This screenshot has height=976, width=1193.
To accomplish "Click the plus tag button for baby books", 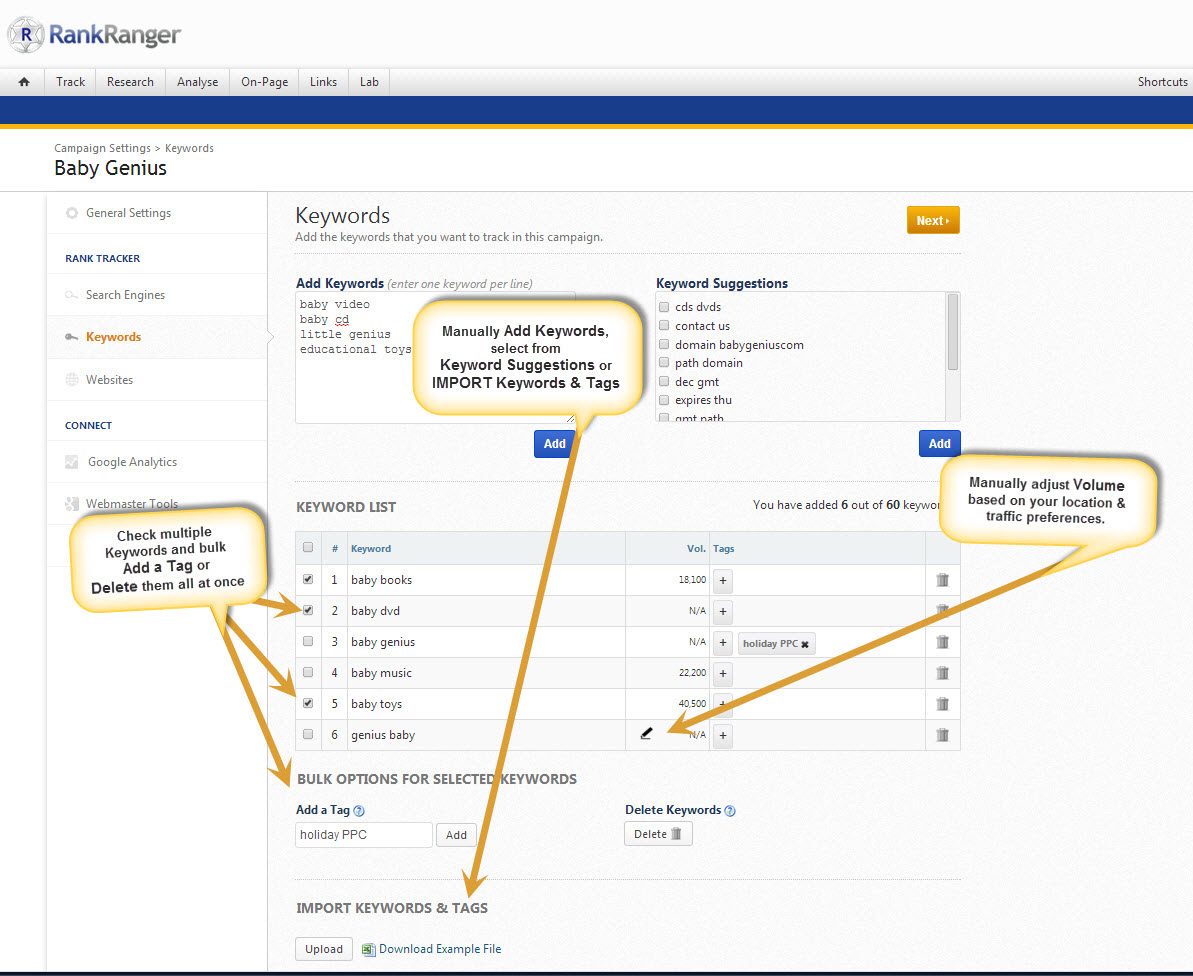I will coord(723,580).
